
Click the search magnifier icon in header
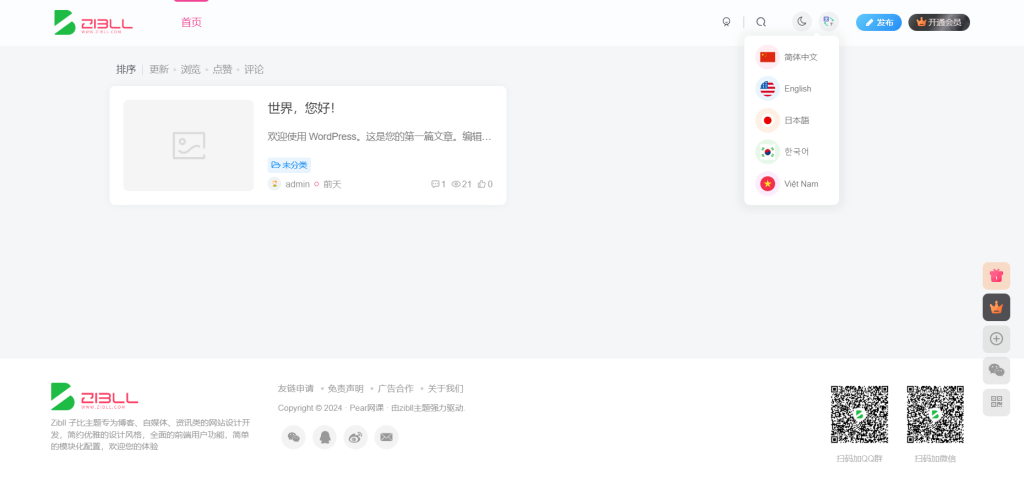pyautogui.click(x=761, y=22)
